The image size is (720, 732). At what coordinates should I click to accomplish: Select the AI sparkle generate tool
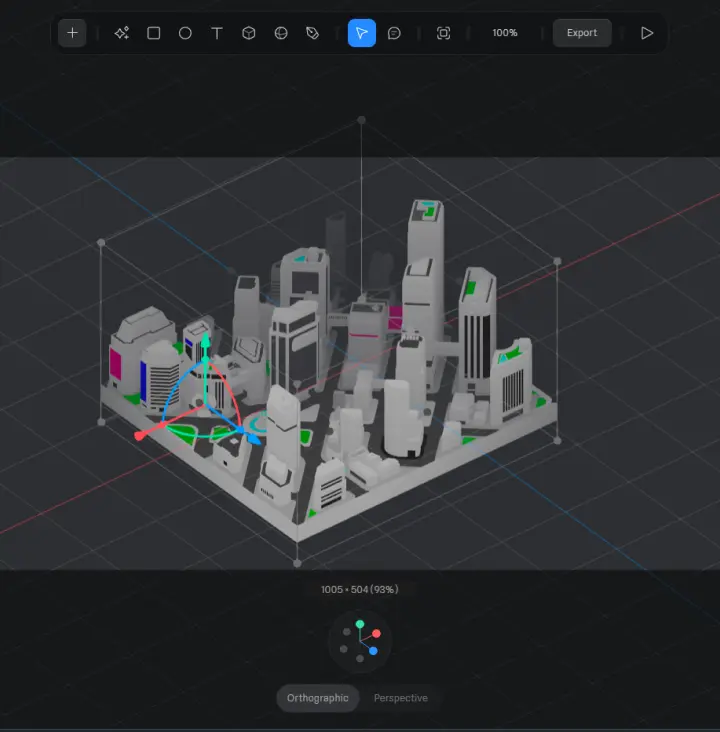pyautogui.click(x=122, y=33)
